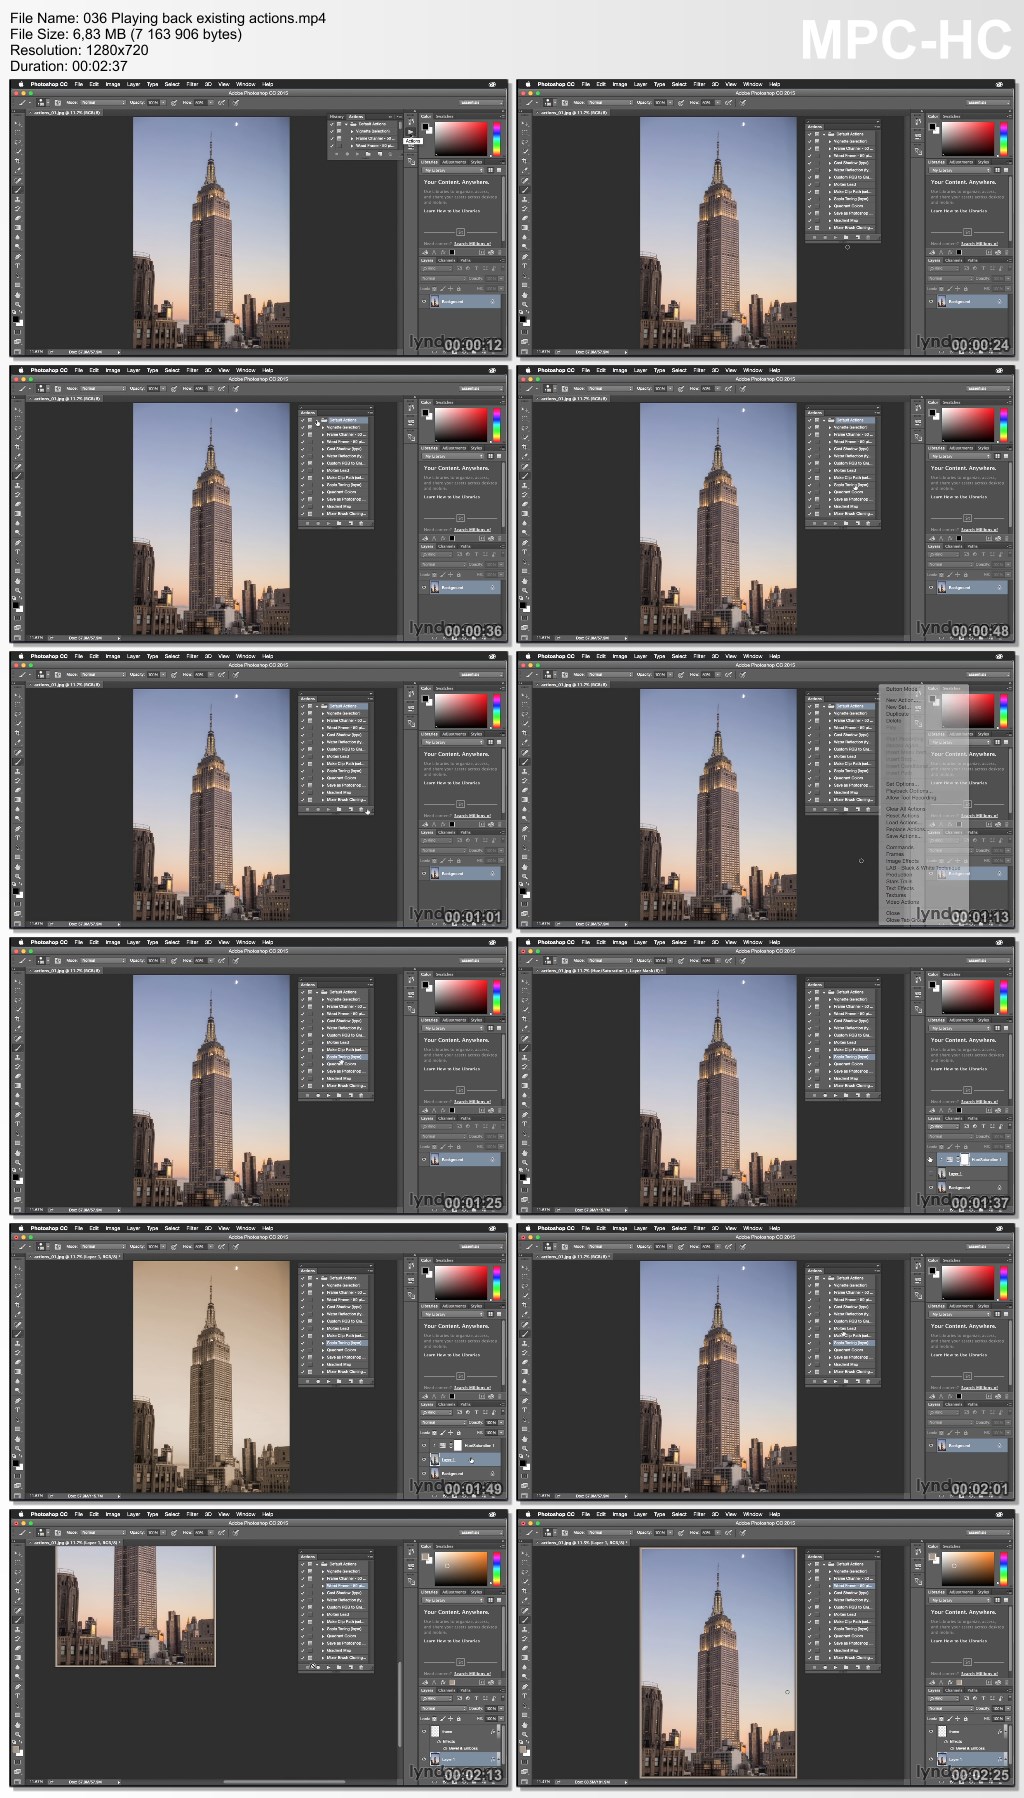Open the Apple menu in the 00:01:13 frame
Screen dimensions: 1024x1798
point(528,656)
